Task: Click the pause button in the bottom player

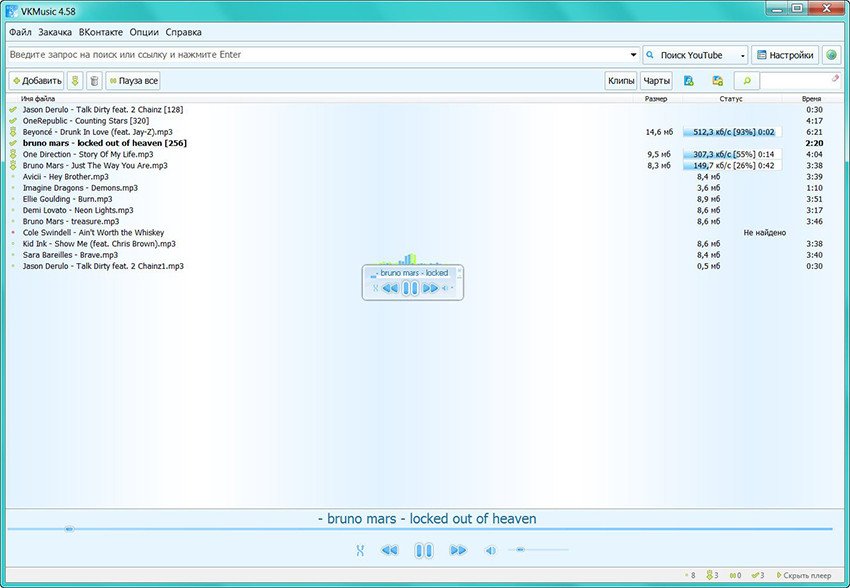Action: coord(424,550)
